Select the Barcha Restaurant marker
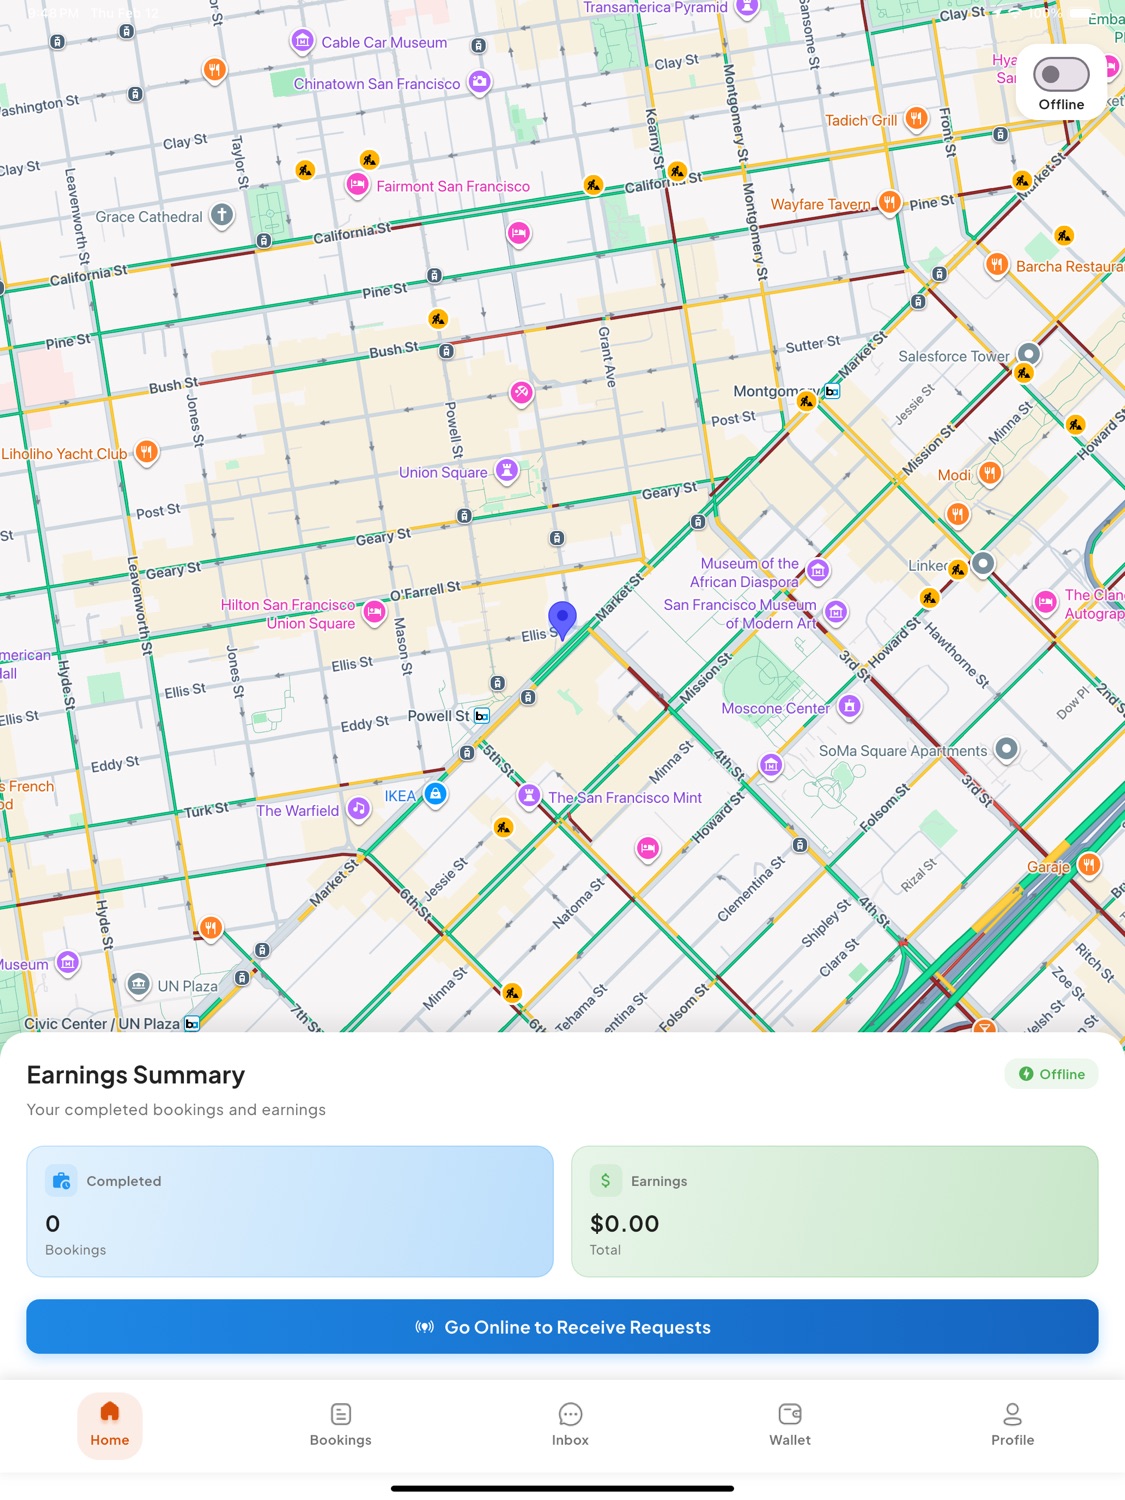Viewport: 1125px width, 1500px height. pos(997,265)
